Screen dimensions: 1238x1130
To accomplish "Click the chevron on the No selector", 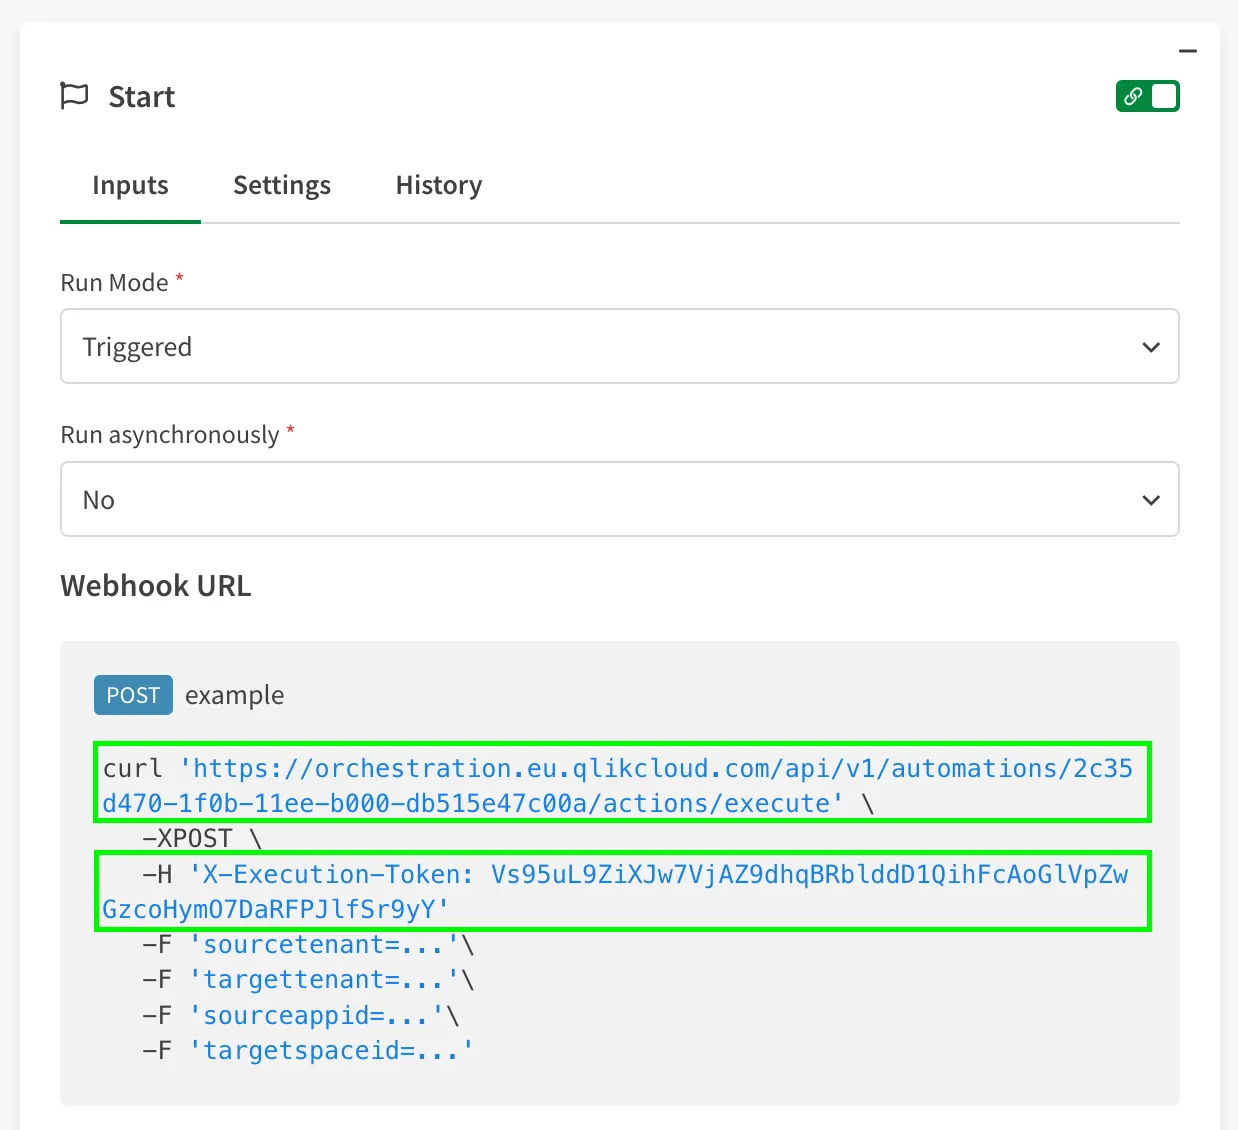I will 1151,499.
